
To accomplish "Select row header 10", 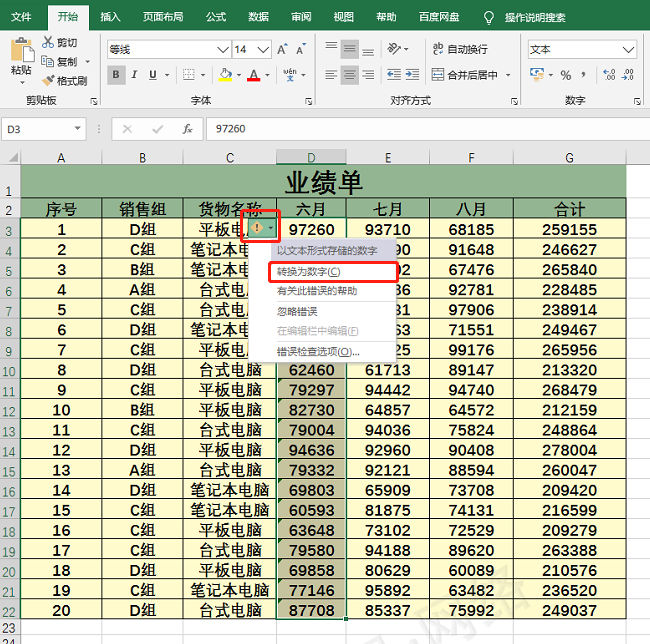I will coord(9,370).
